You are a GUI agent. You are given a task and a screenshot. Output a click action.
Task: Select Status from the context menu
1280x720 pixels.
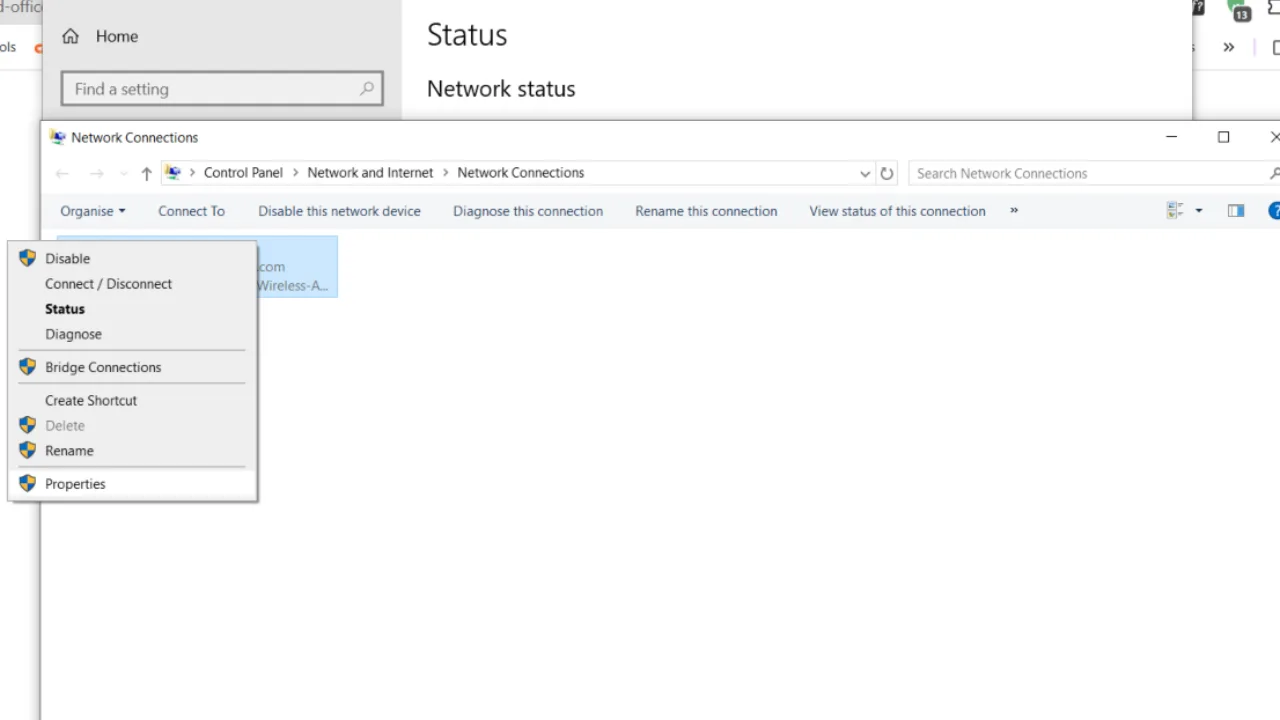64,309
